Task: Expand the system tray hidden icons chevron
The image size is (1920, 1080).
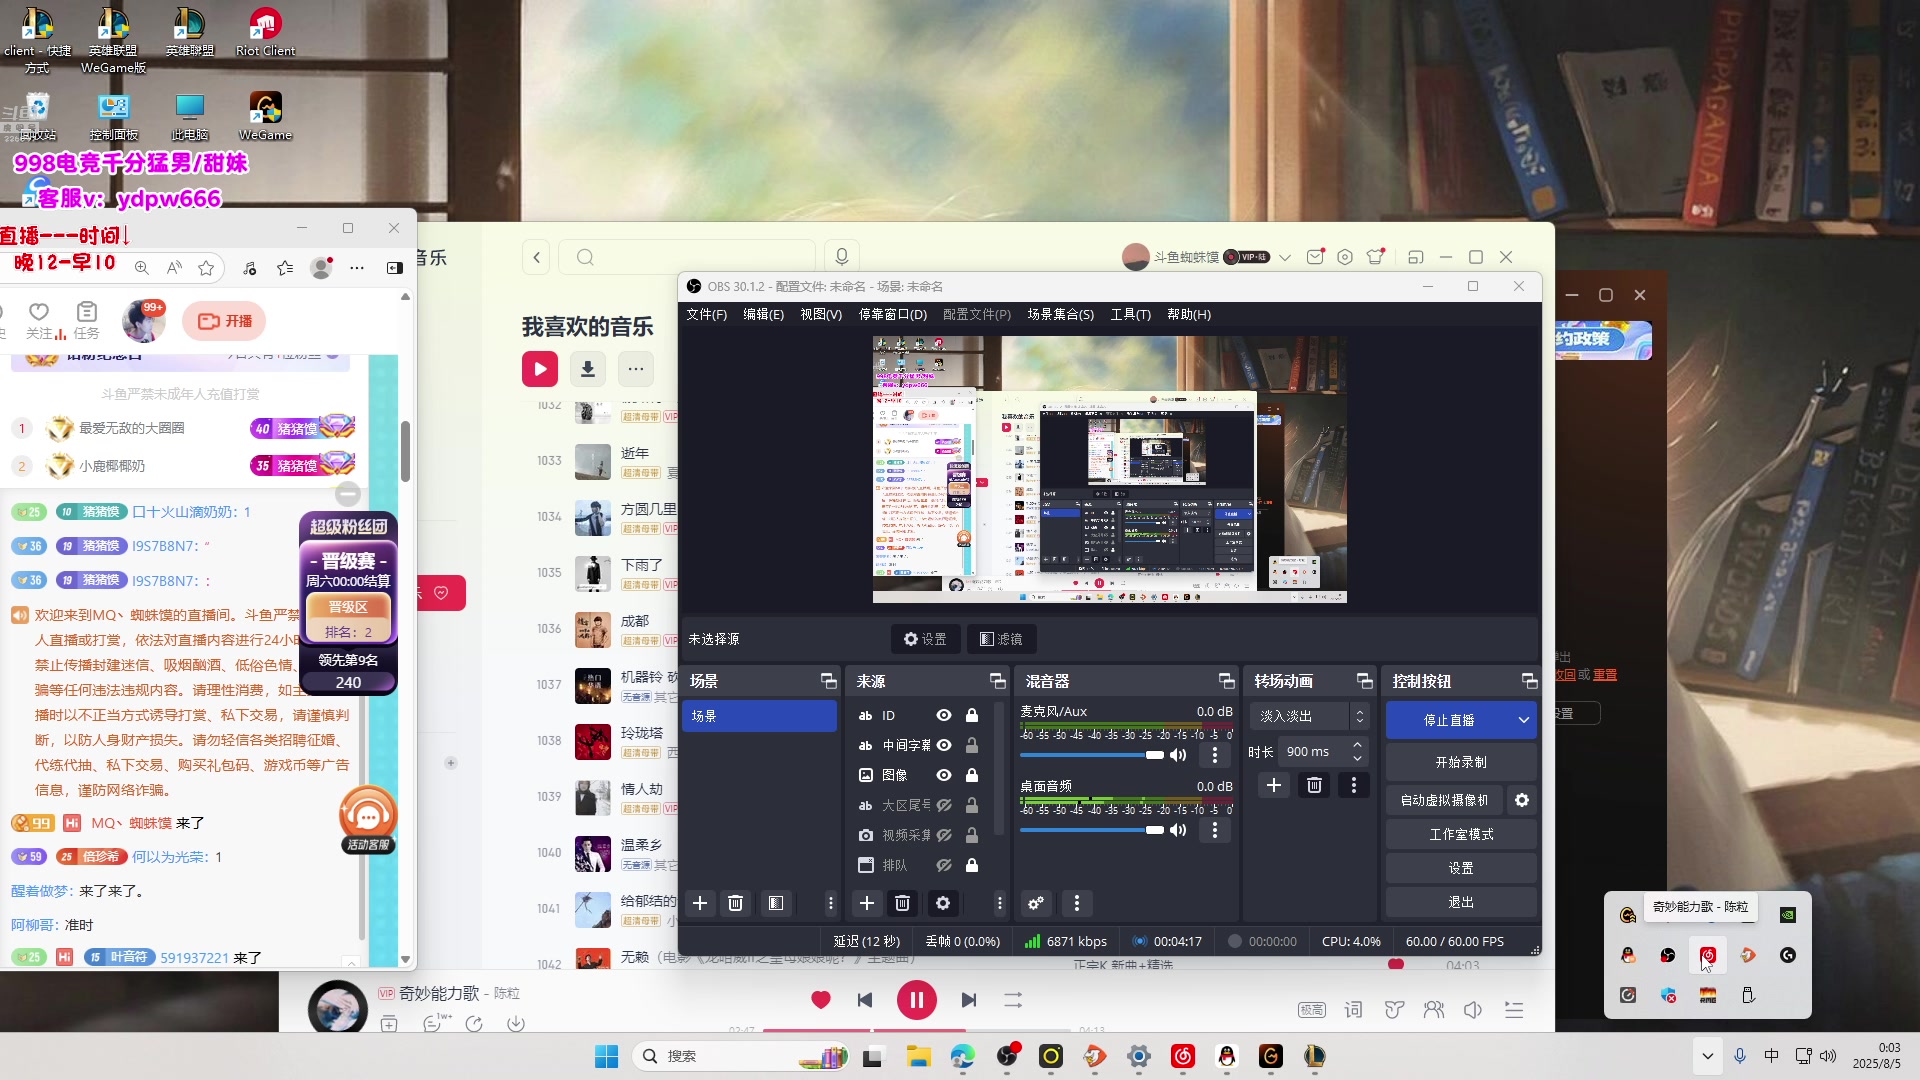Action: tap(1707, 1056)
